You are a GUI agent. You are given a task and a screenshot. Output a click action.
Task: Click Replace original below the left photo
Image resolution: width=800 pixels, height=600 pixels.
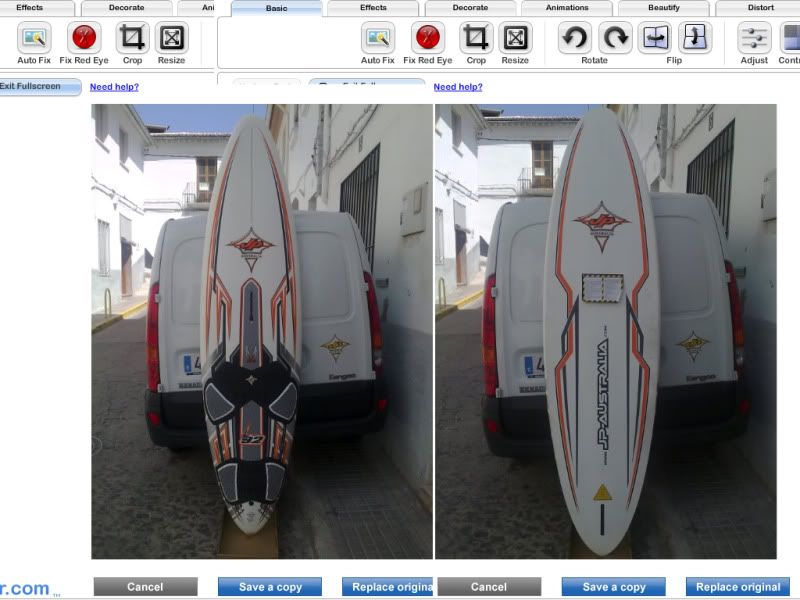pos(388,587)
